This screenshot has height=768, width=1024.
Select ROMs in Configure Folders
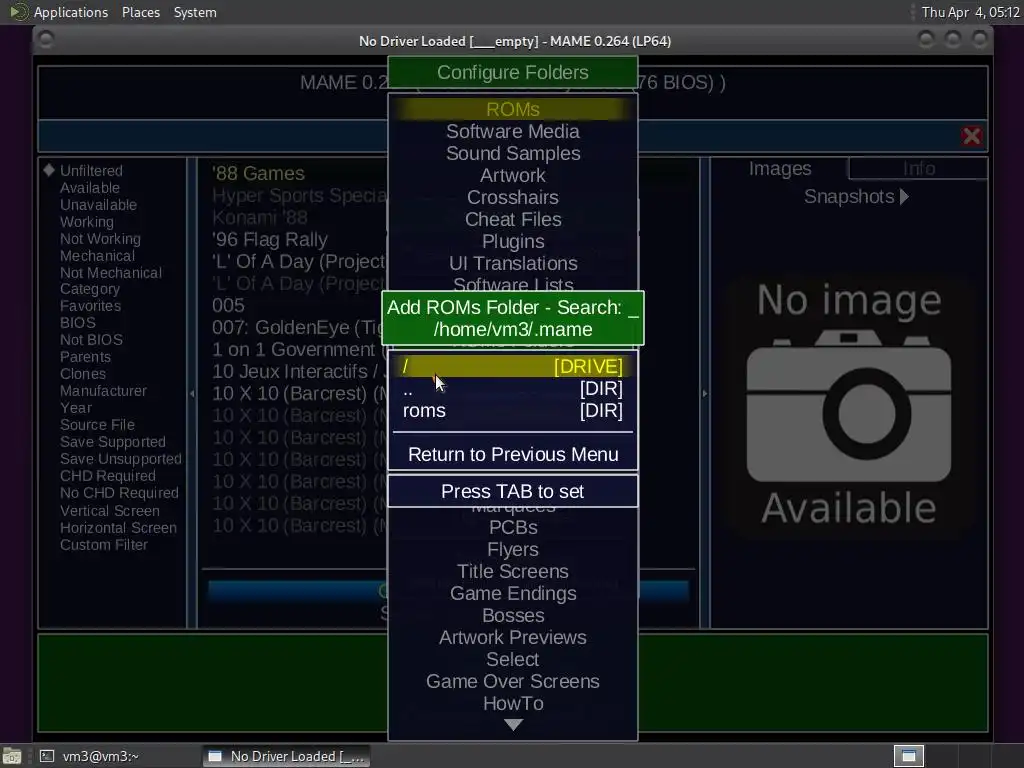click(x=513, y=109)
